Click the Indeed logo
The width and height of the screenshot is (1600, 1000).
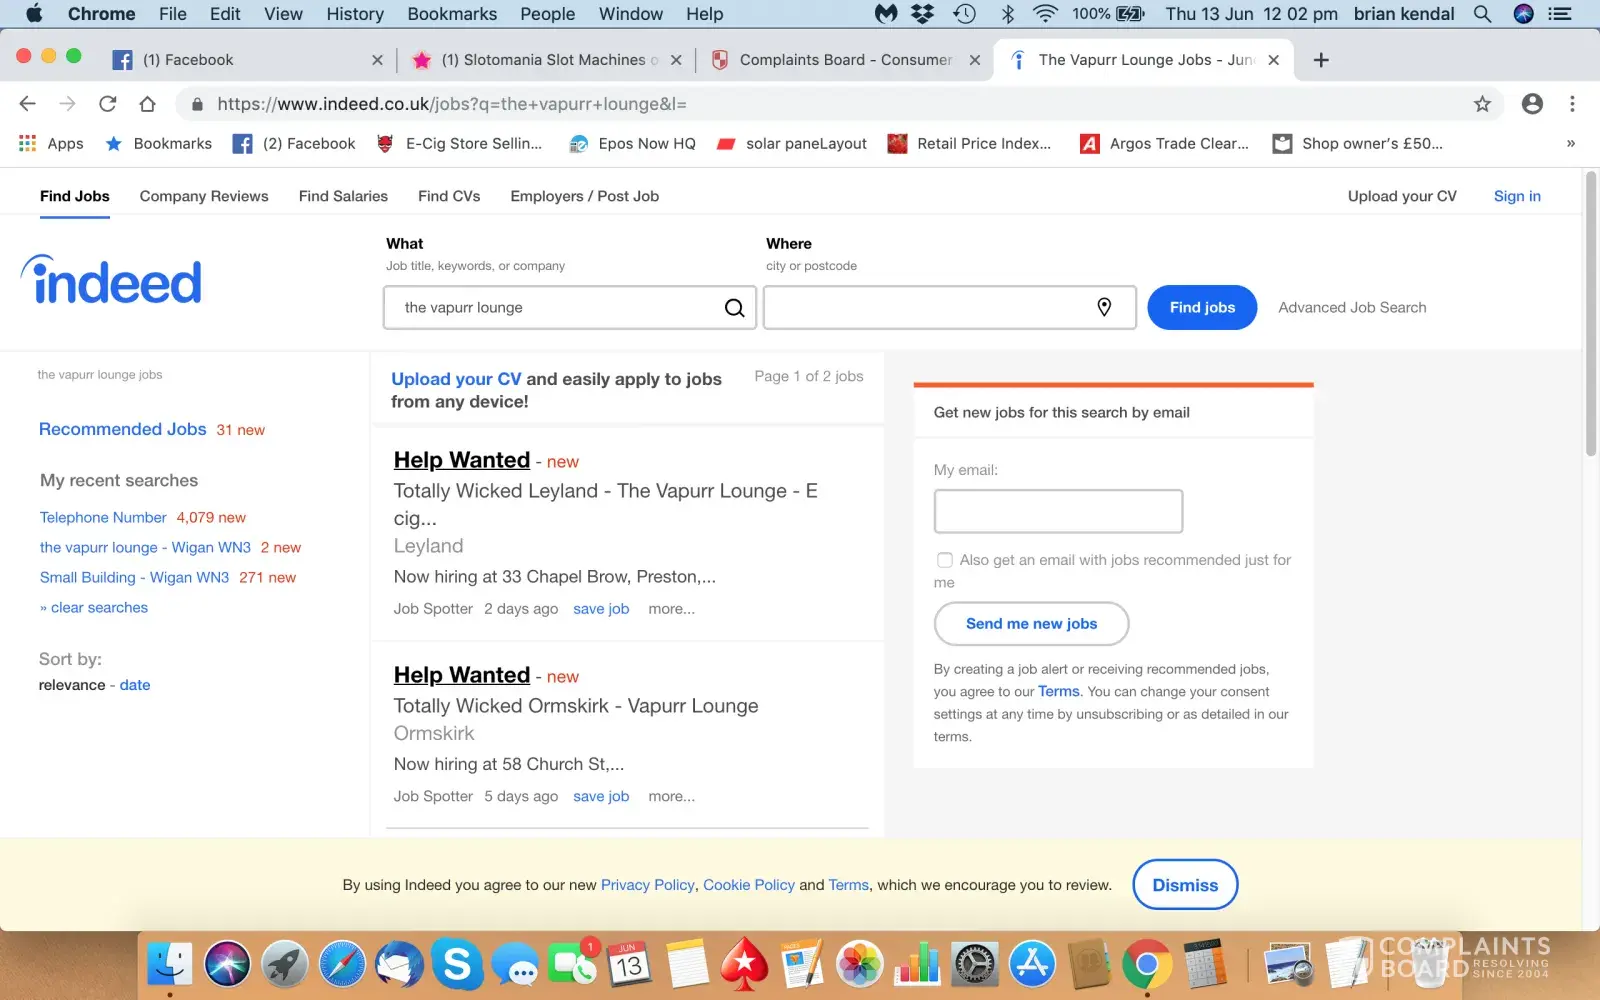click(x=112, y=281)
